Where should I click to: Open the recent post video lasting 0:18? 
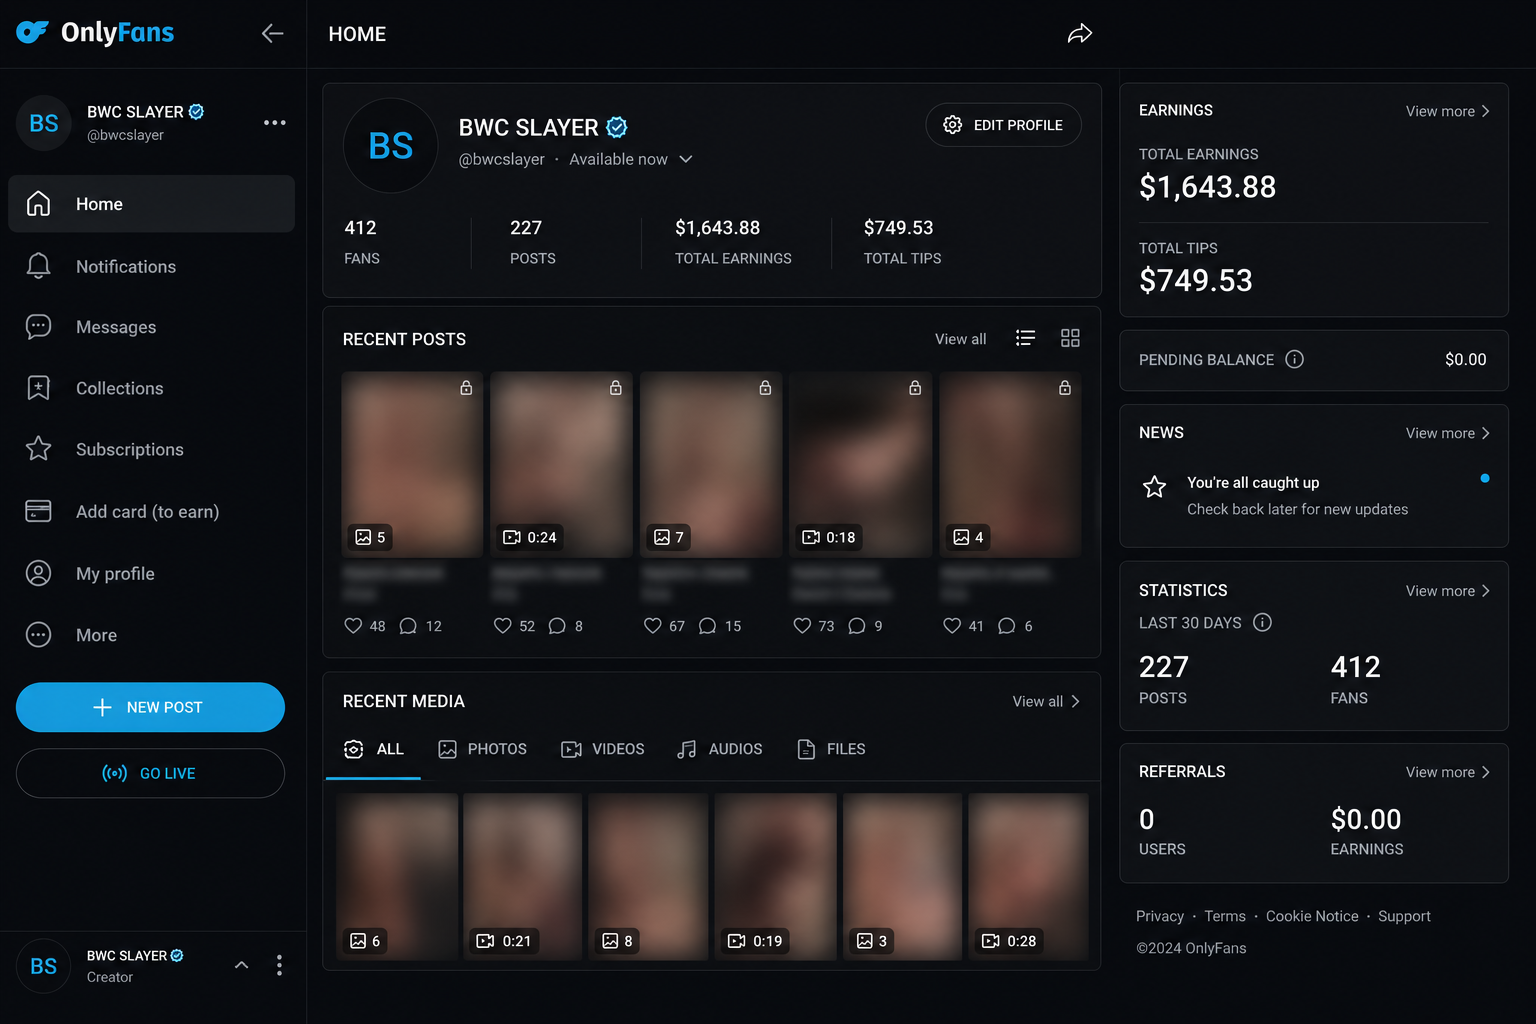point(860,464)
